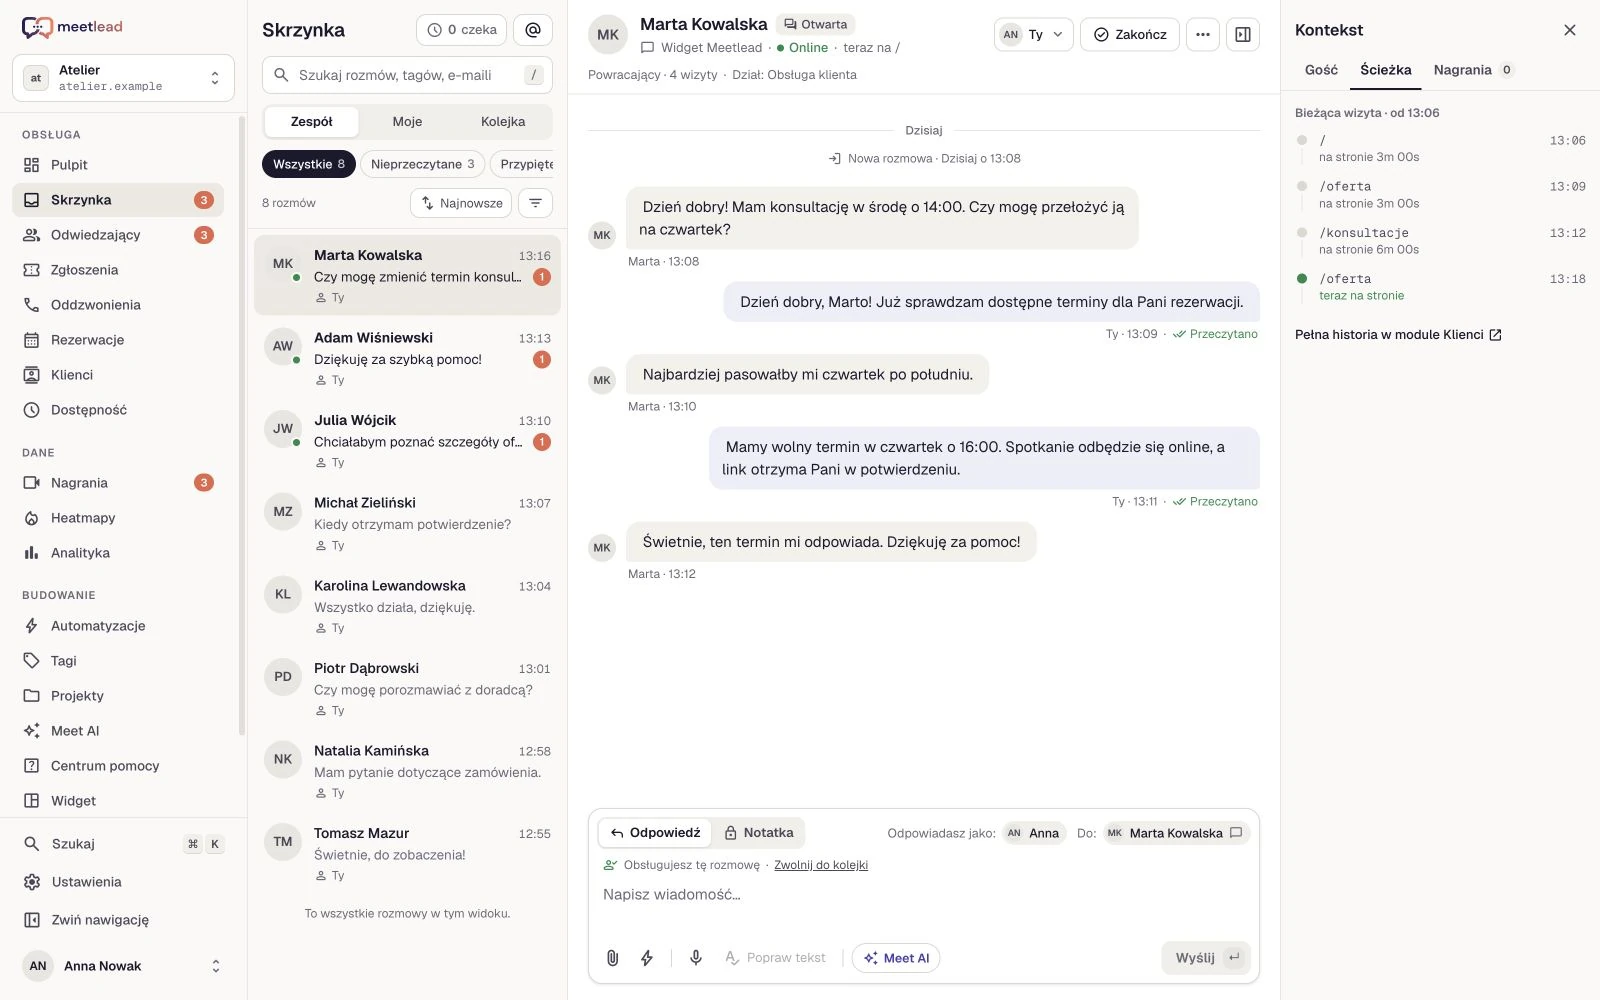
Task: Go to Odwiedzający in sidebar
Action: point(118,235)
